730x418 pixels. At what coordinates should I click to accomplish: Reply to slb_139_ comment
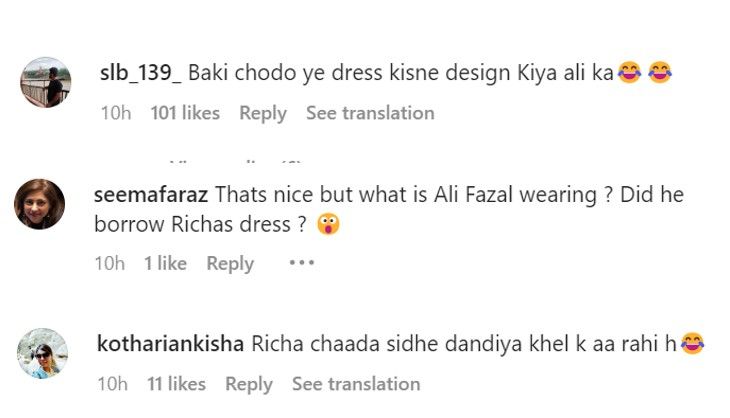pos(262,113)
